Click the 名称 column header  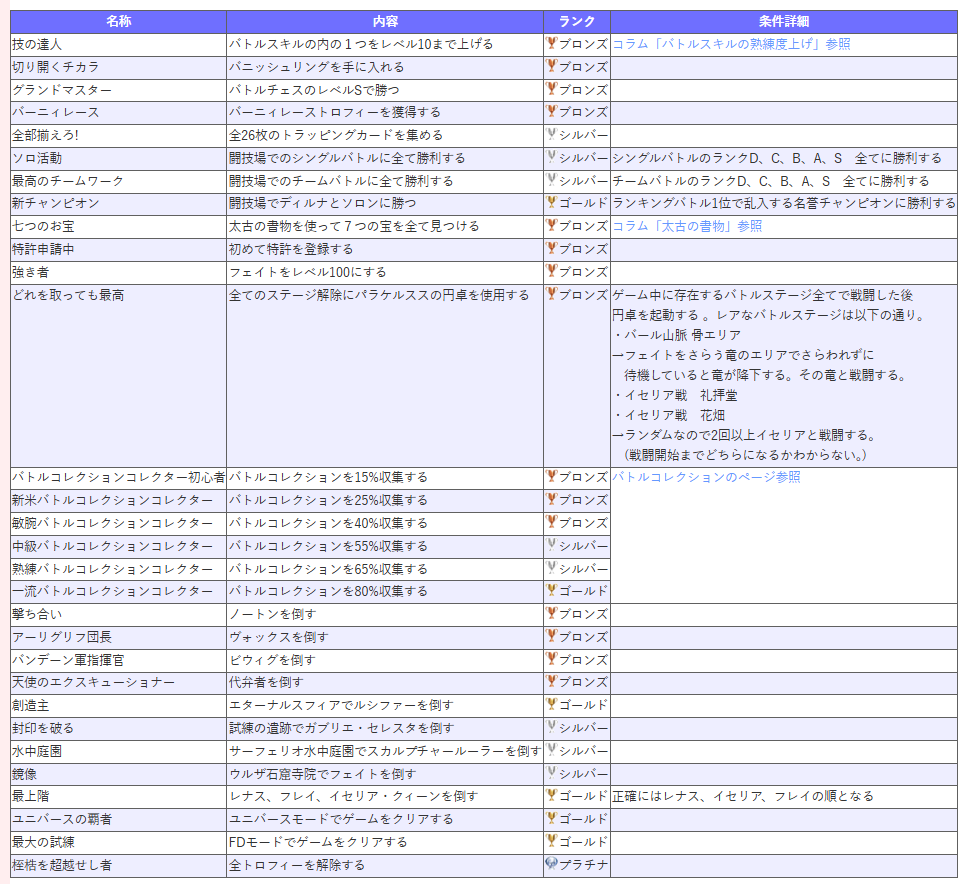pos(118,21)
